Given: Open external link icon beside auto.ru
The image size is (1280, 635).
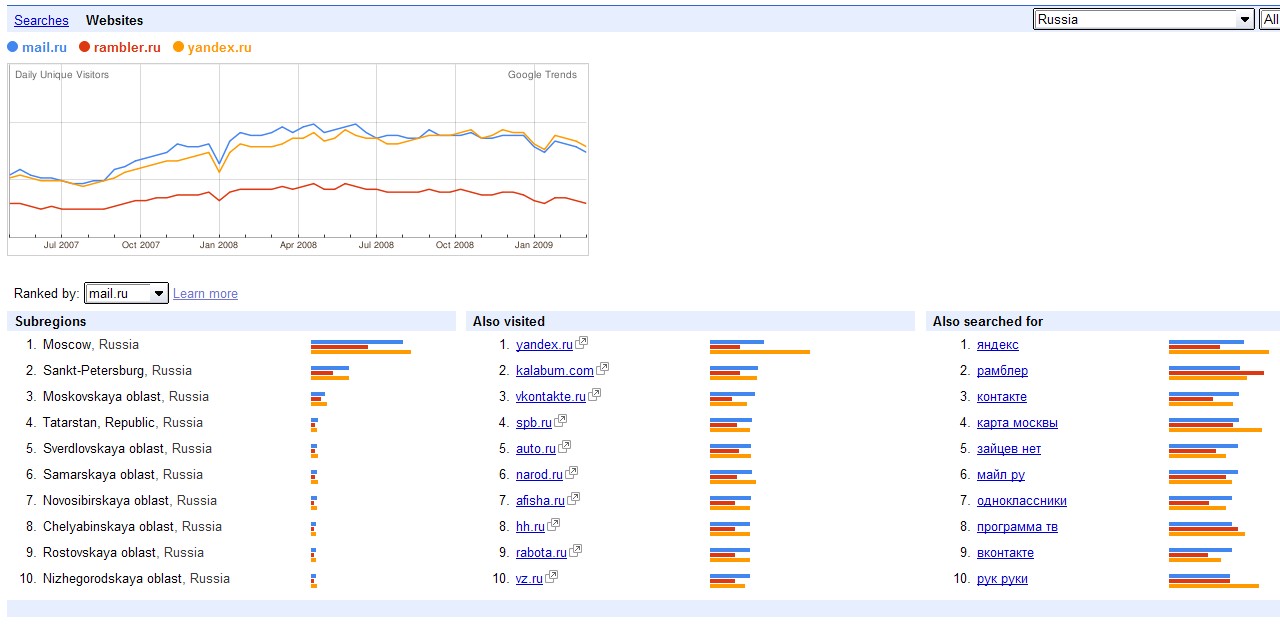Looking at the screenshot, I should [x=565, y=447].
